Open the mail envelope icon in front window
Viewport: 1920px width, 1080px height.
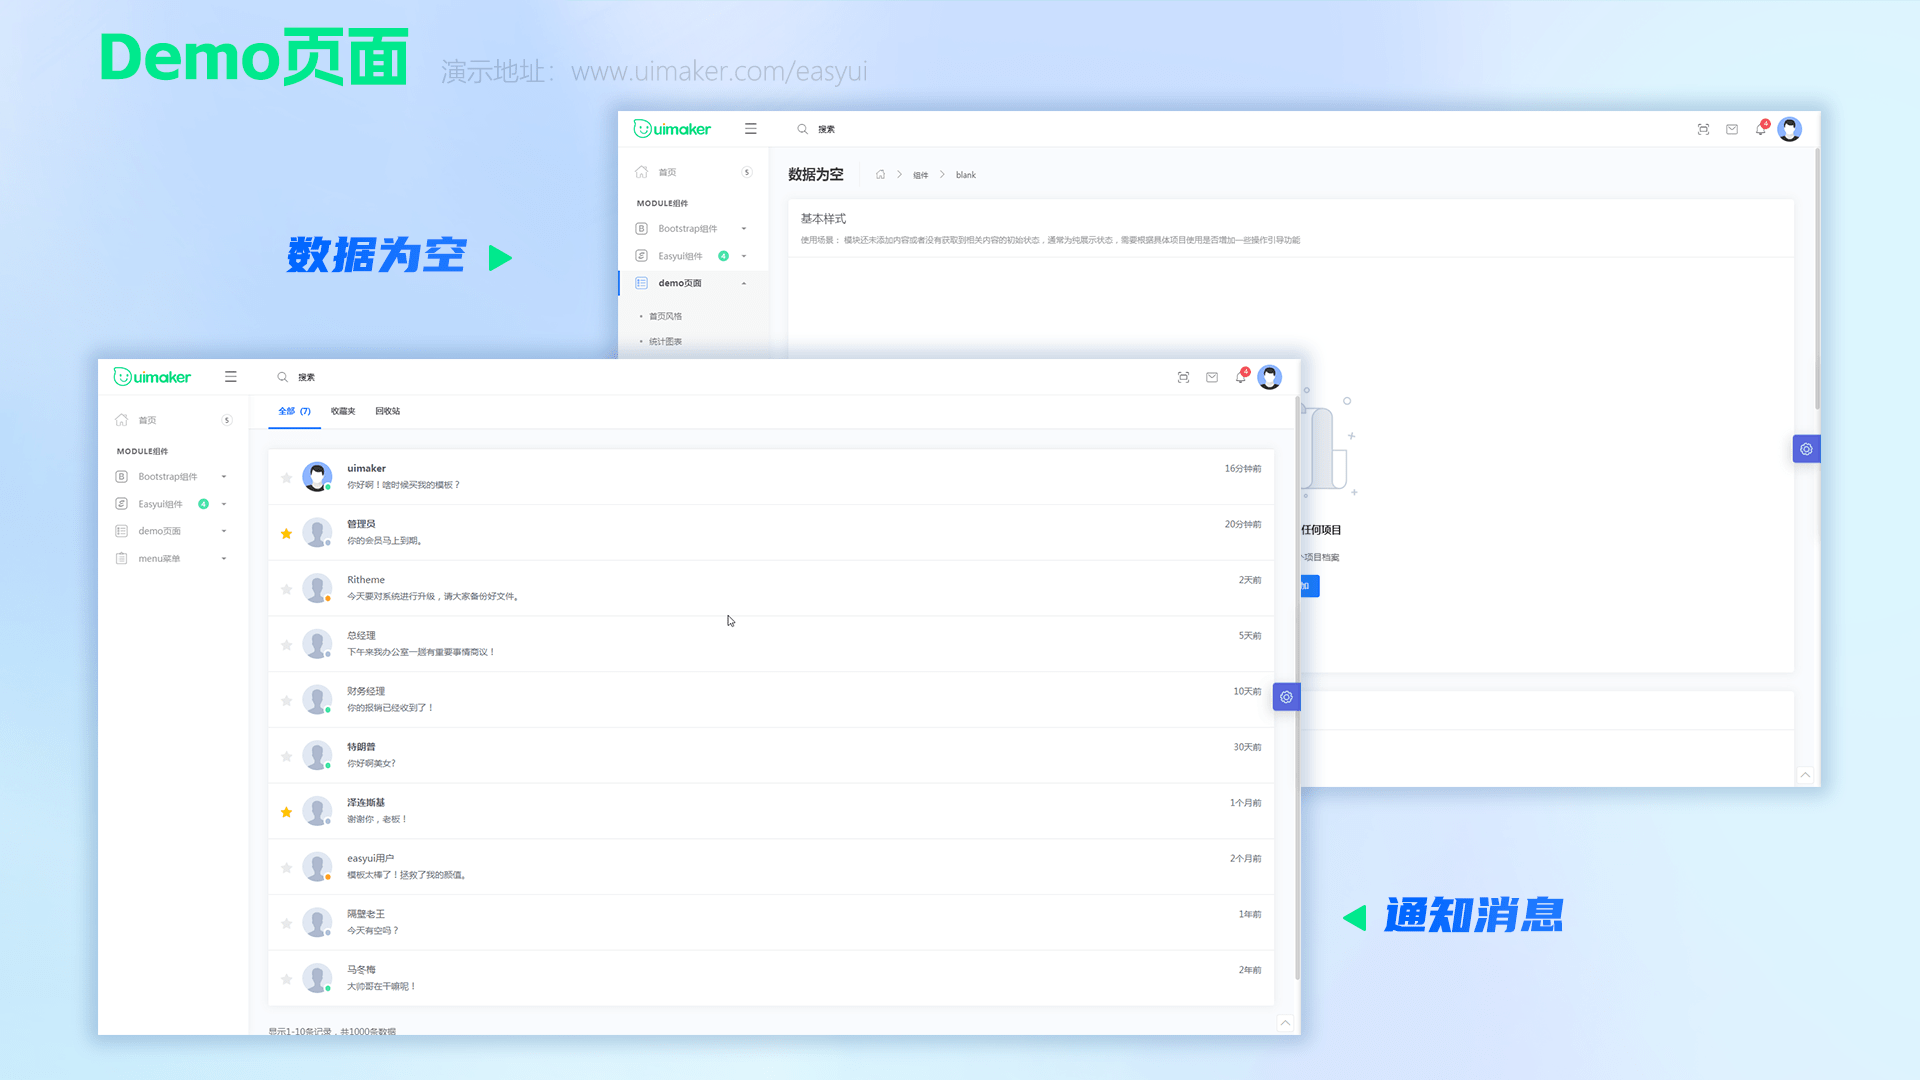[1212, 377]
